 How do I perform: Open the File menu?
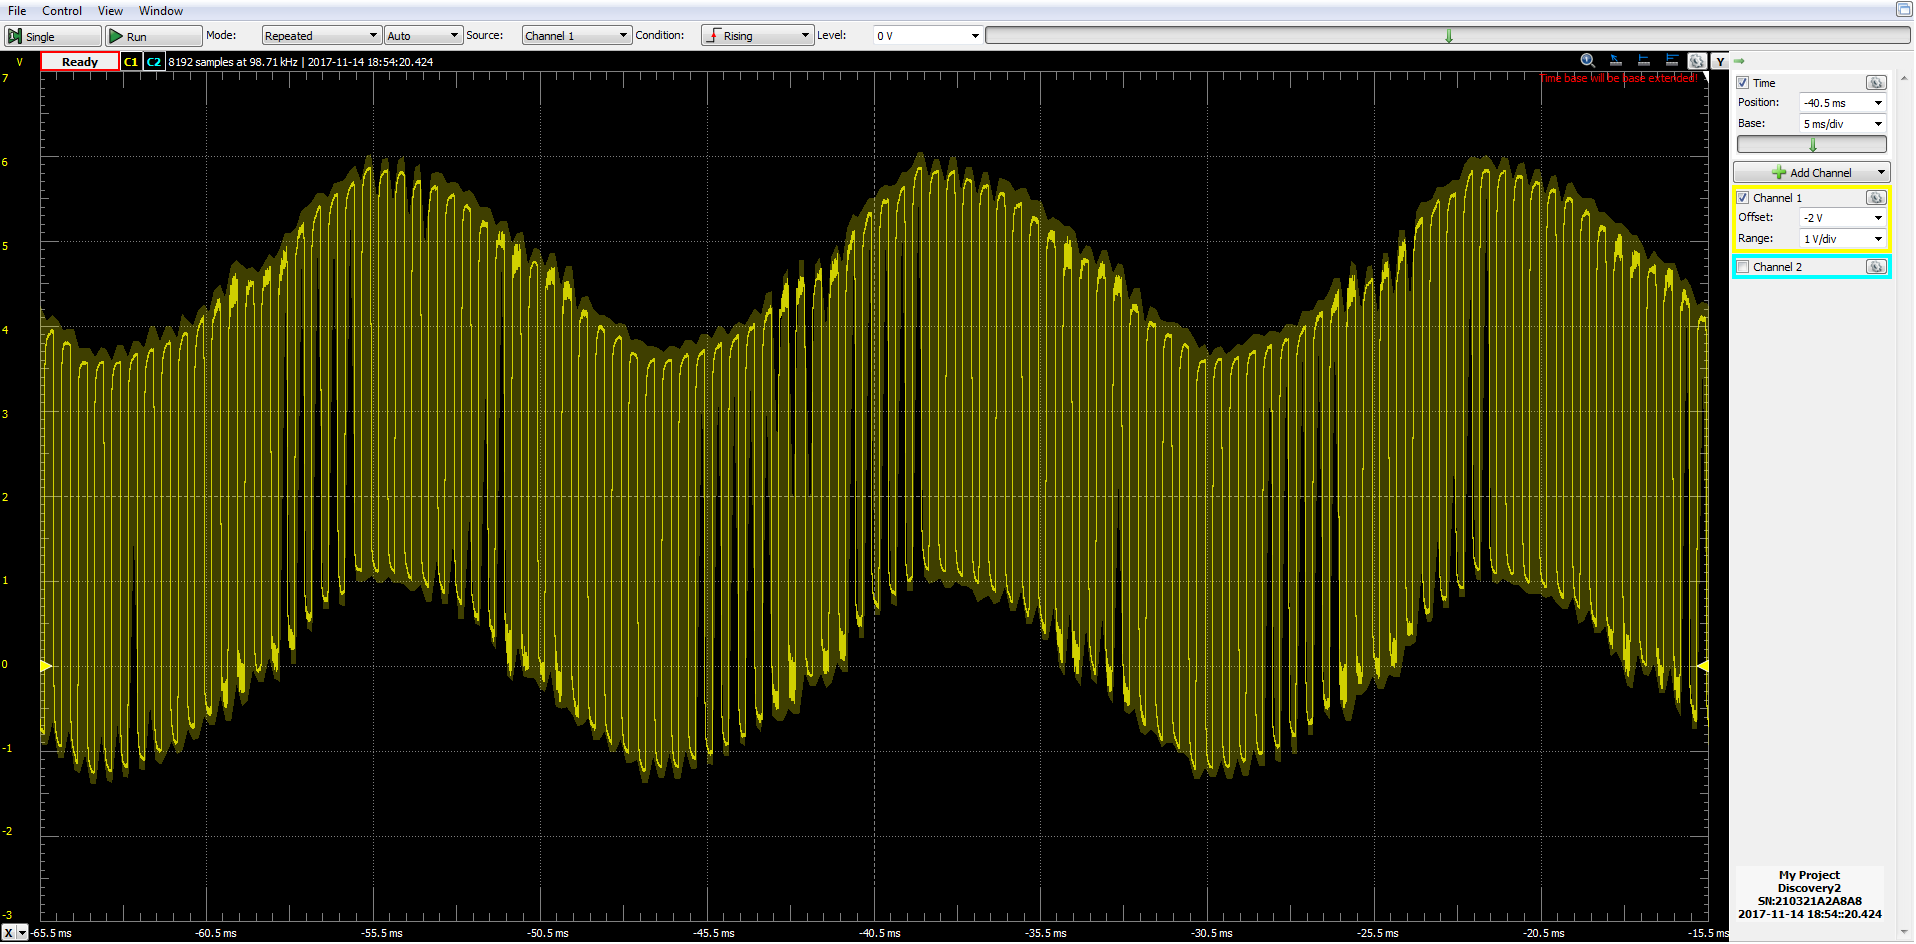[17, 11]
